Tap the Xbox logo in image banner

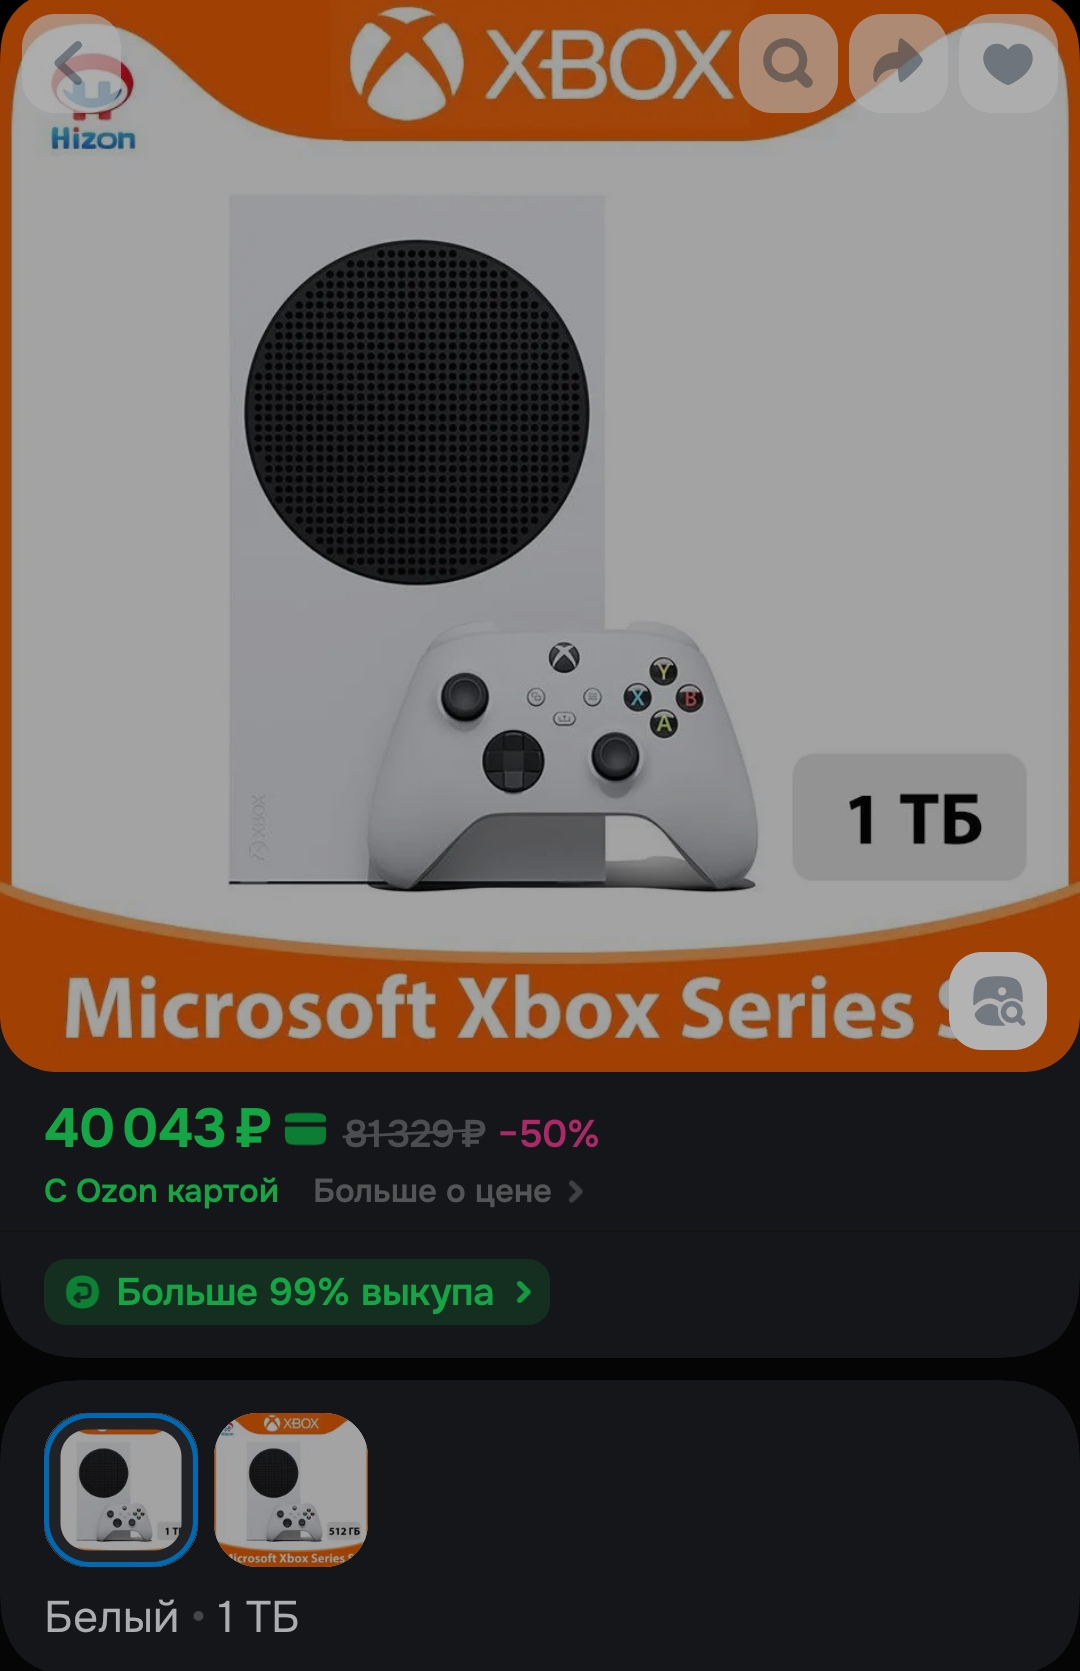(540, 65)
